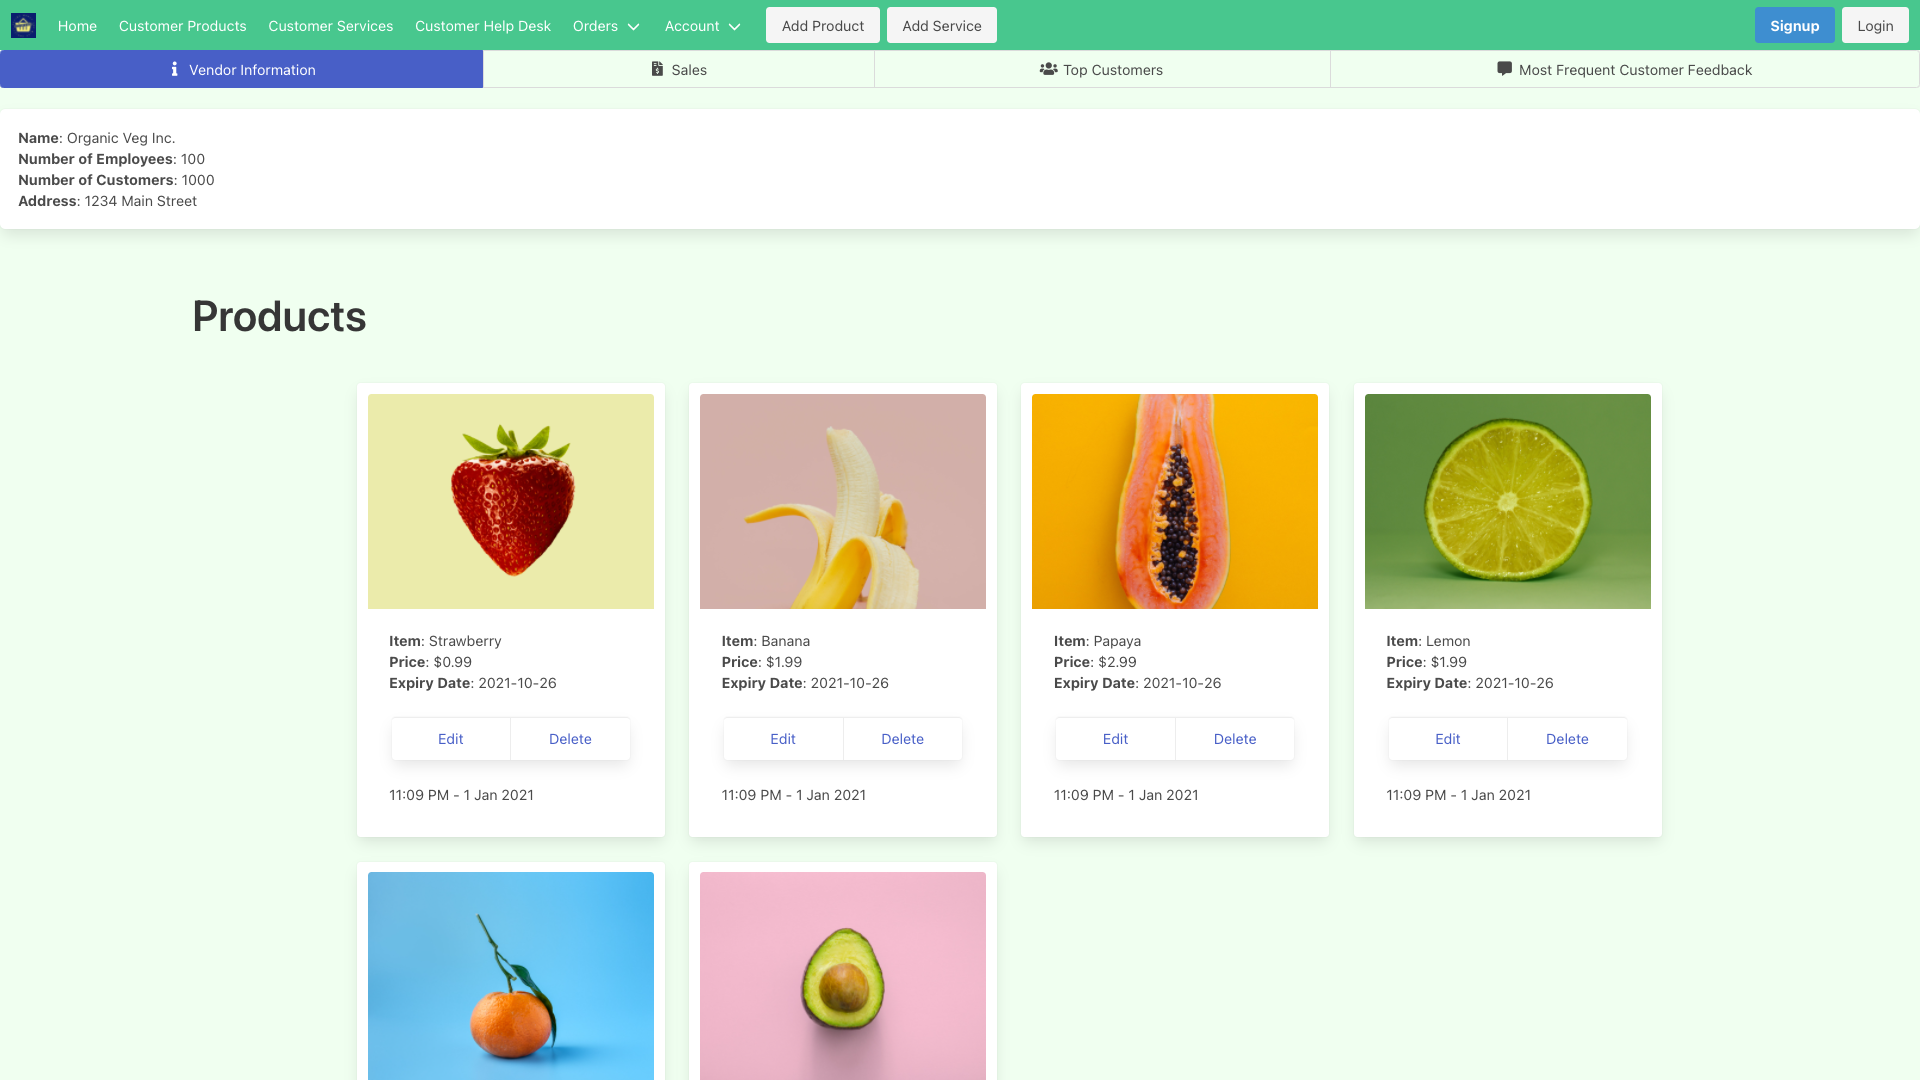Click the avocado product image

843,976
